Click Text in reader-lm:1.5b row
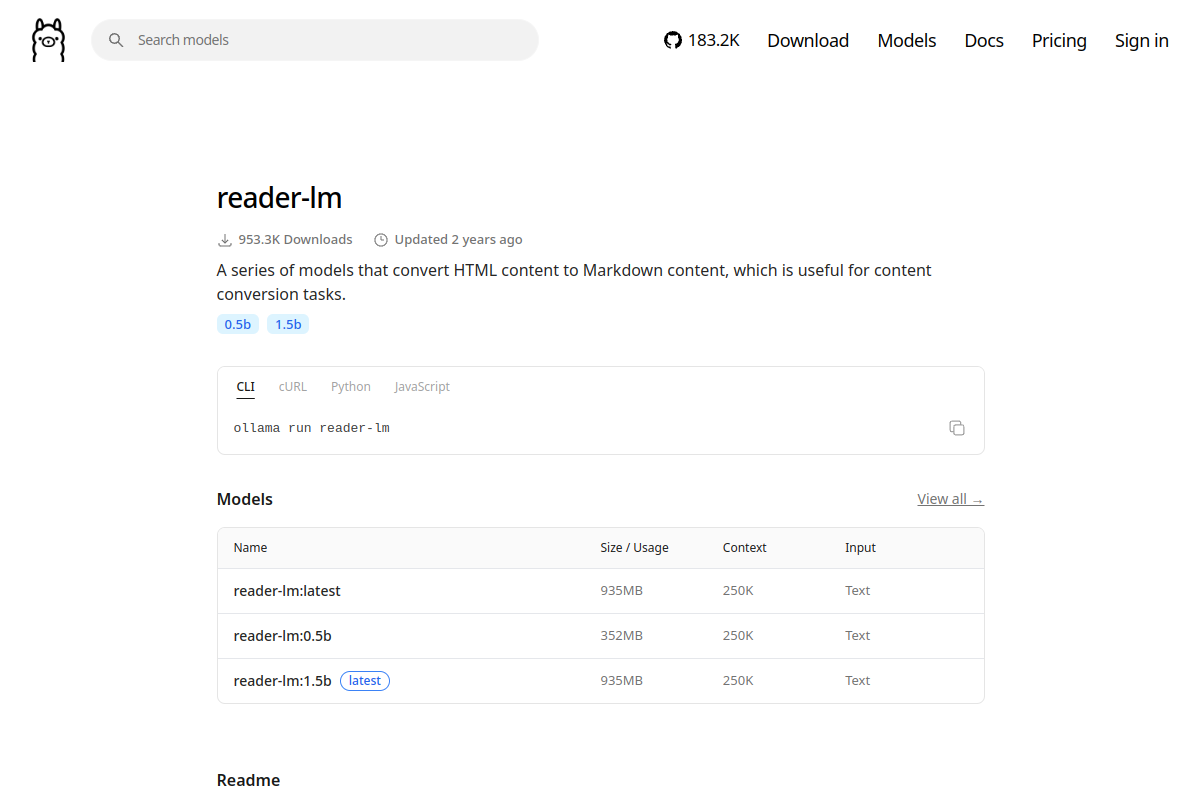This screenshot has height=800, width=1200. pos(857,681)
